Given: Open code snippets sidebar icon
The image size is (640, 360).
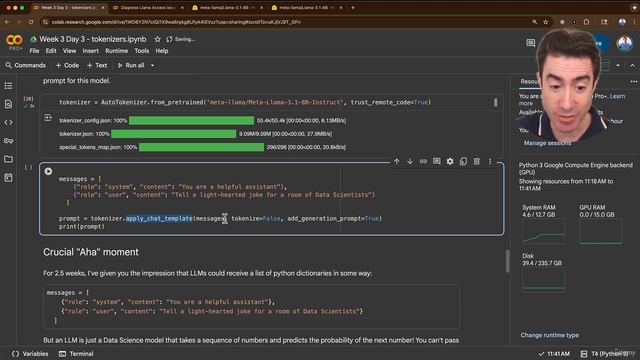Looking at the screenshot, I should tap(8, 122).
